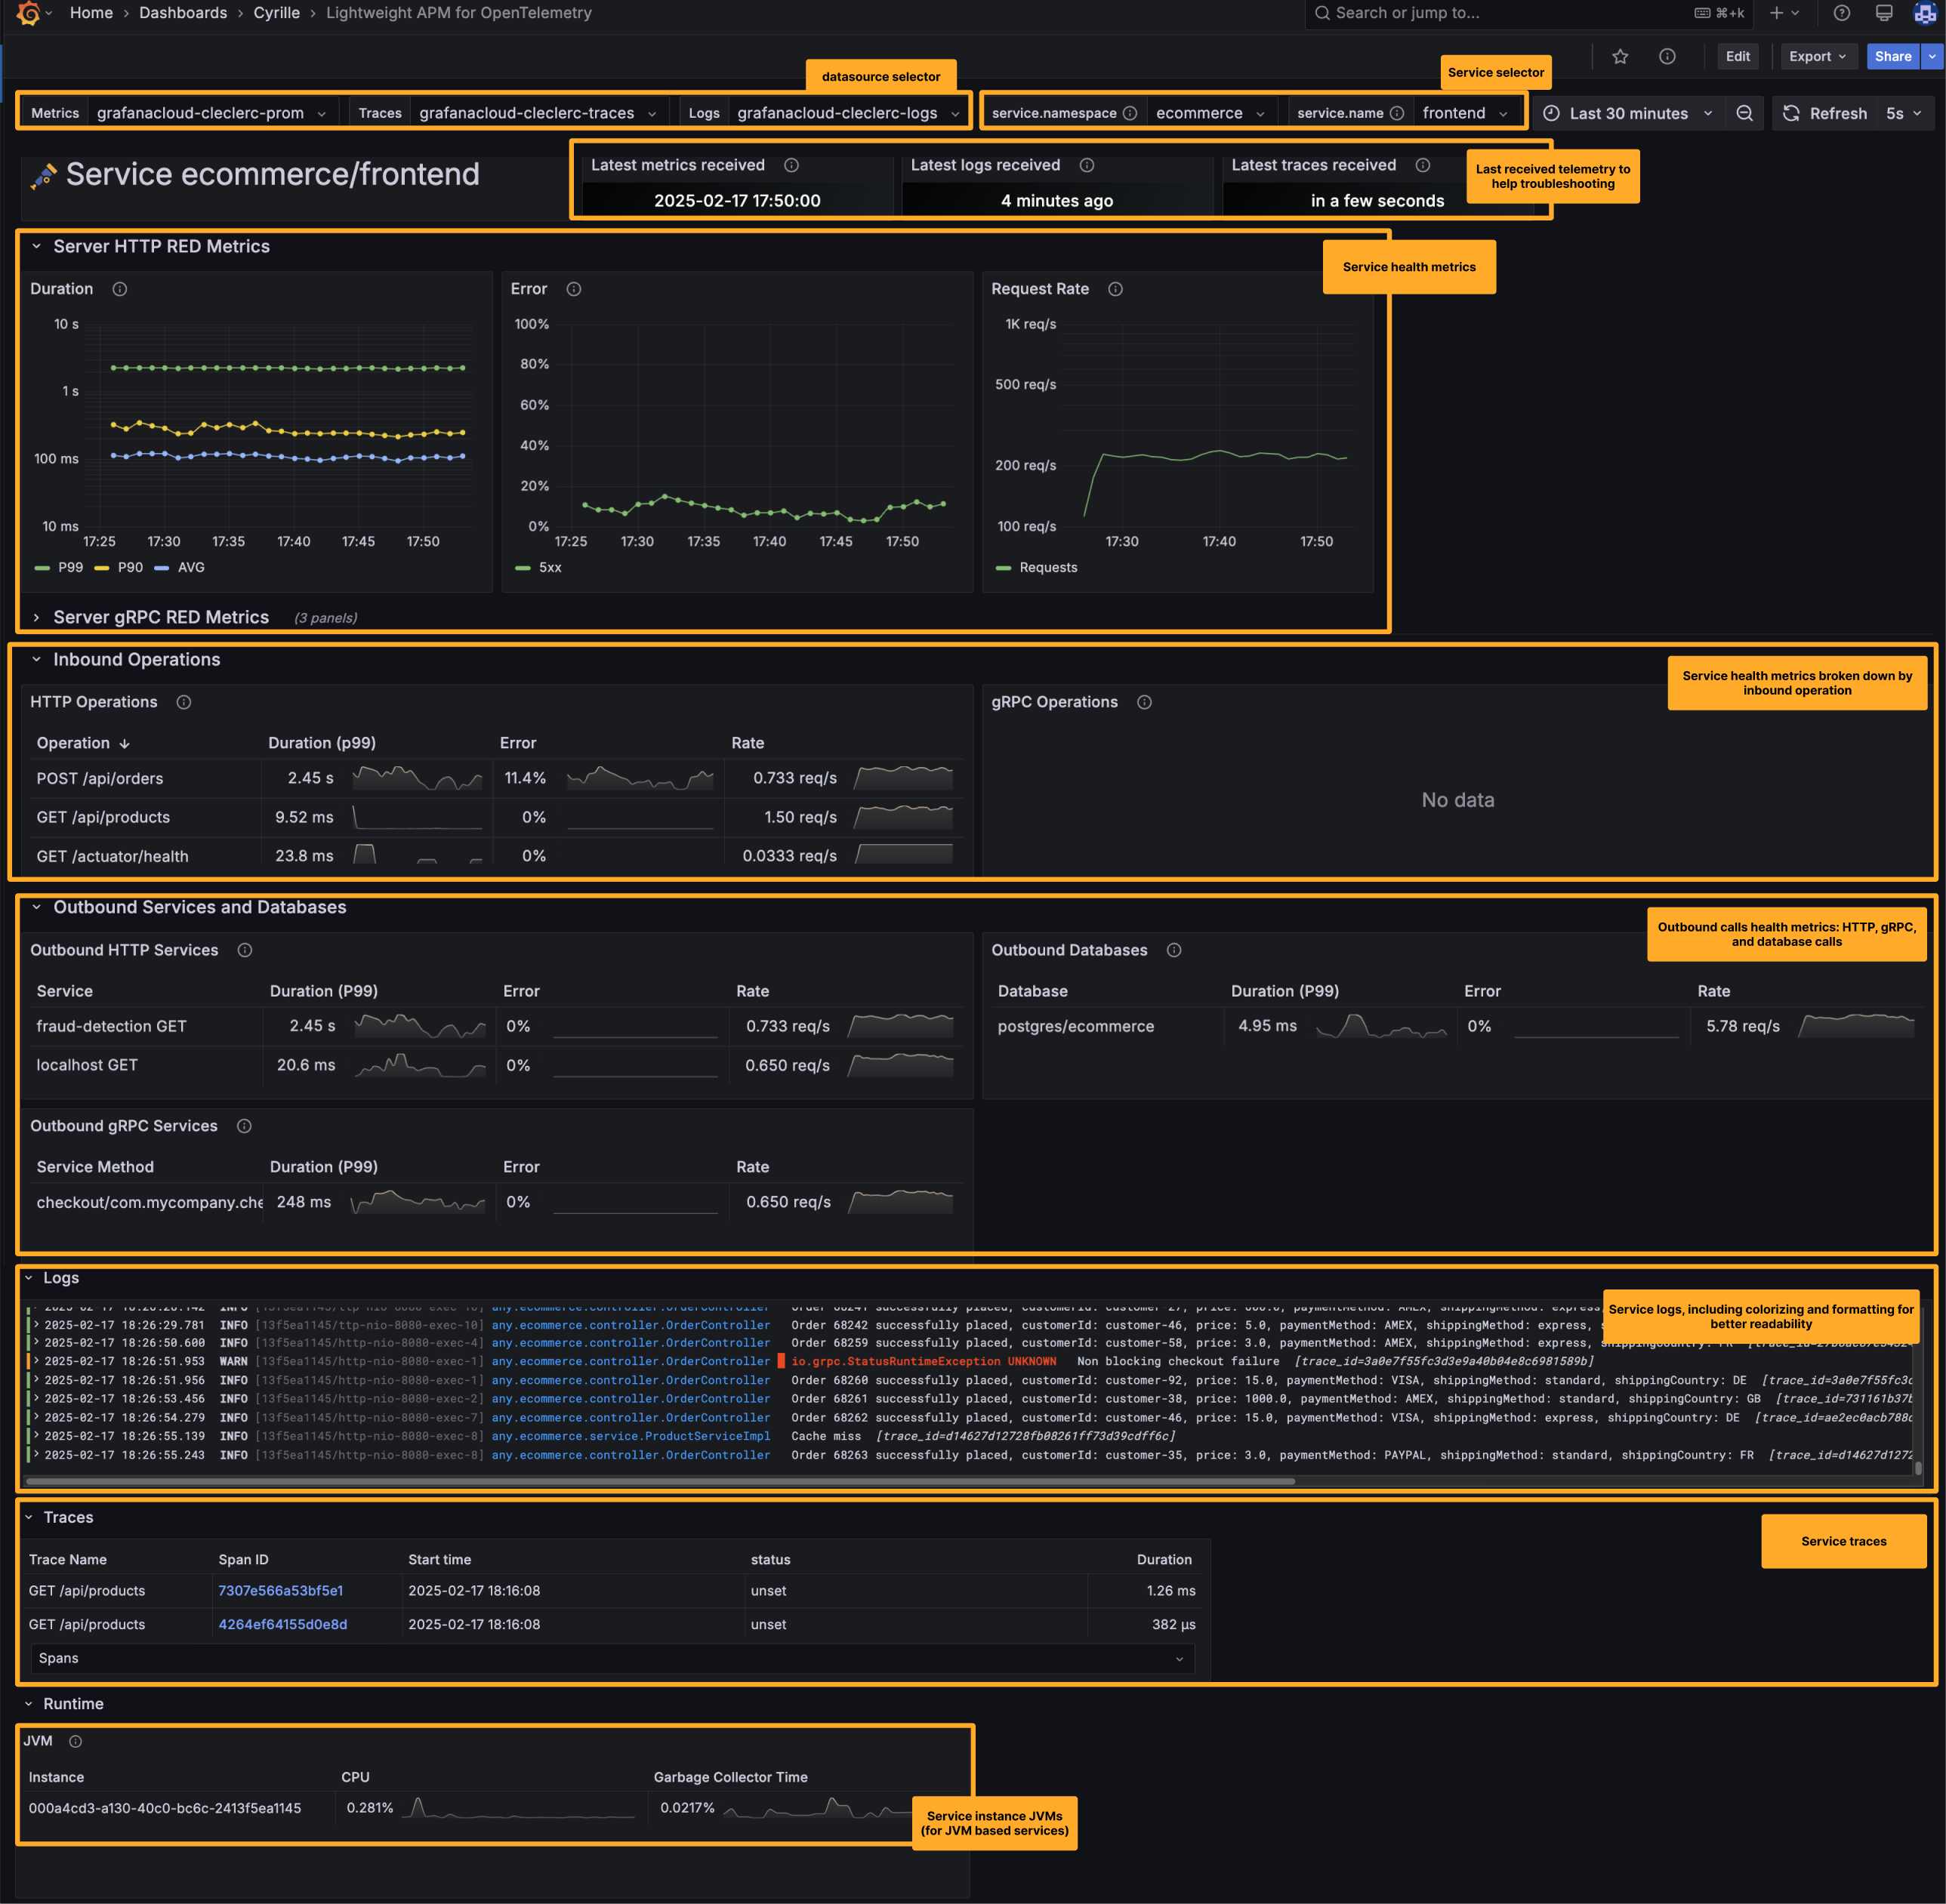Click the Logs panel horizontal scrollbar
Image resolution: width=1946 pixels, height=1904 pixels.
(660, 1481)
